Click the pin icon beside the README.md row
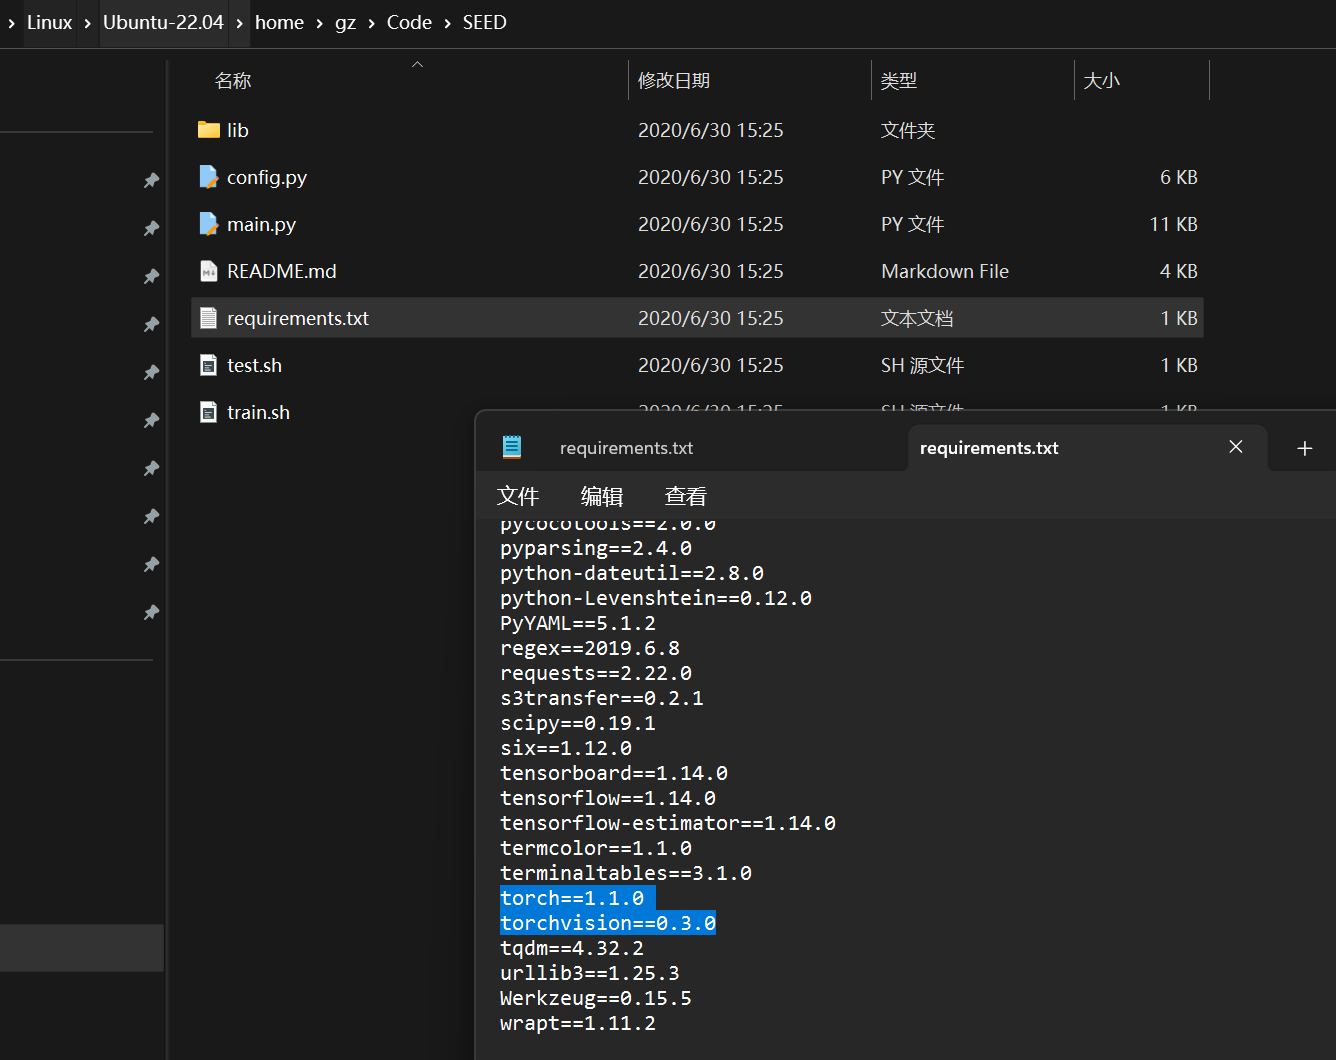Image resolution: width=1336 pixels, height=1060 pixels. (x=151, y=276)
